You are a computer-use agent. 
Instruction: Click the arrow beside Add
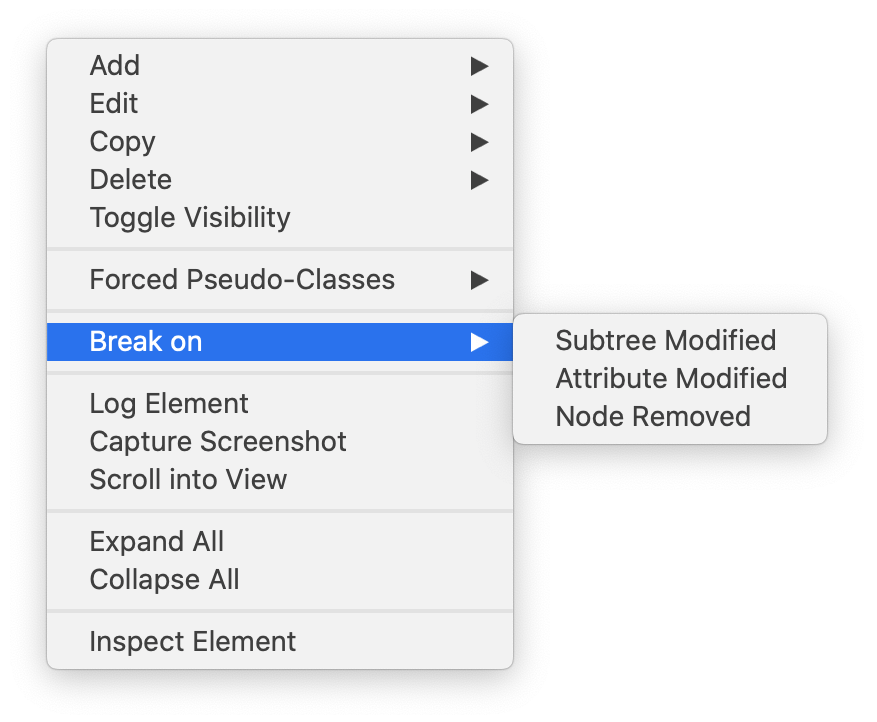click(x=480, y=66)
